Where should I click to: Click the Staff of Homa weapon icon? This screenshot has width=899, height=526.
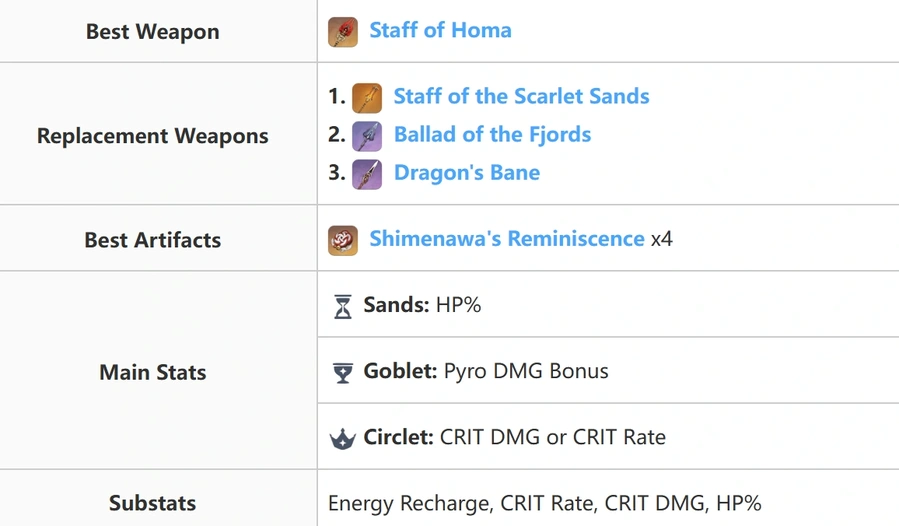(343, 32)
